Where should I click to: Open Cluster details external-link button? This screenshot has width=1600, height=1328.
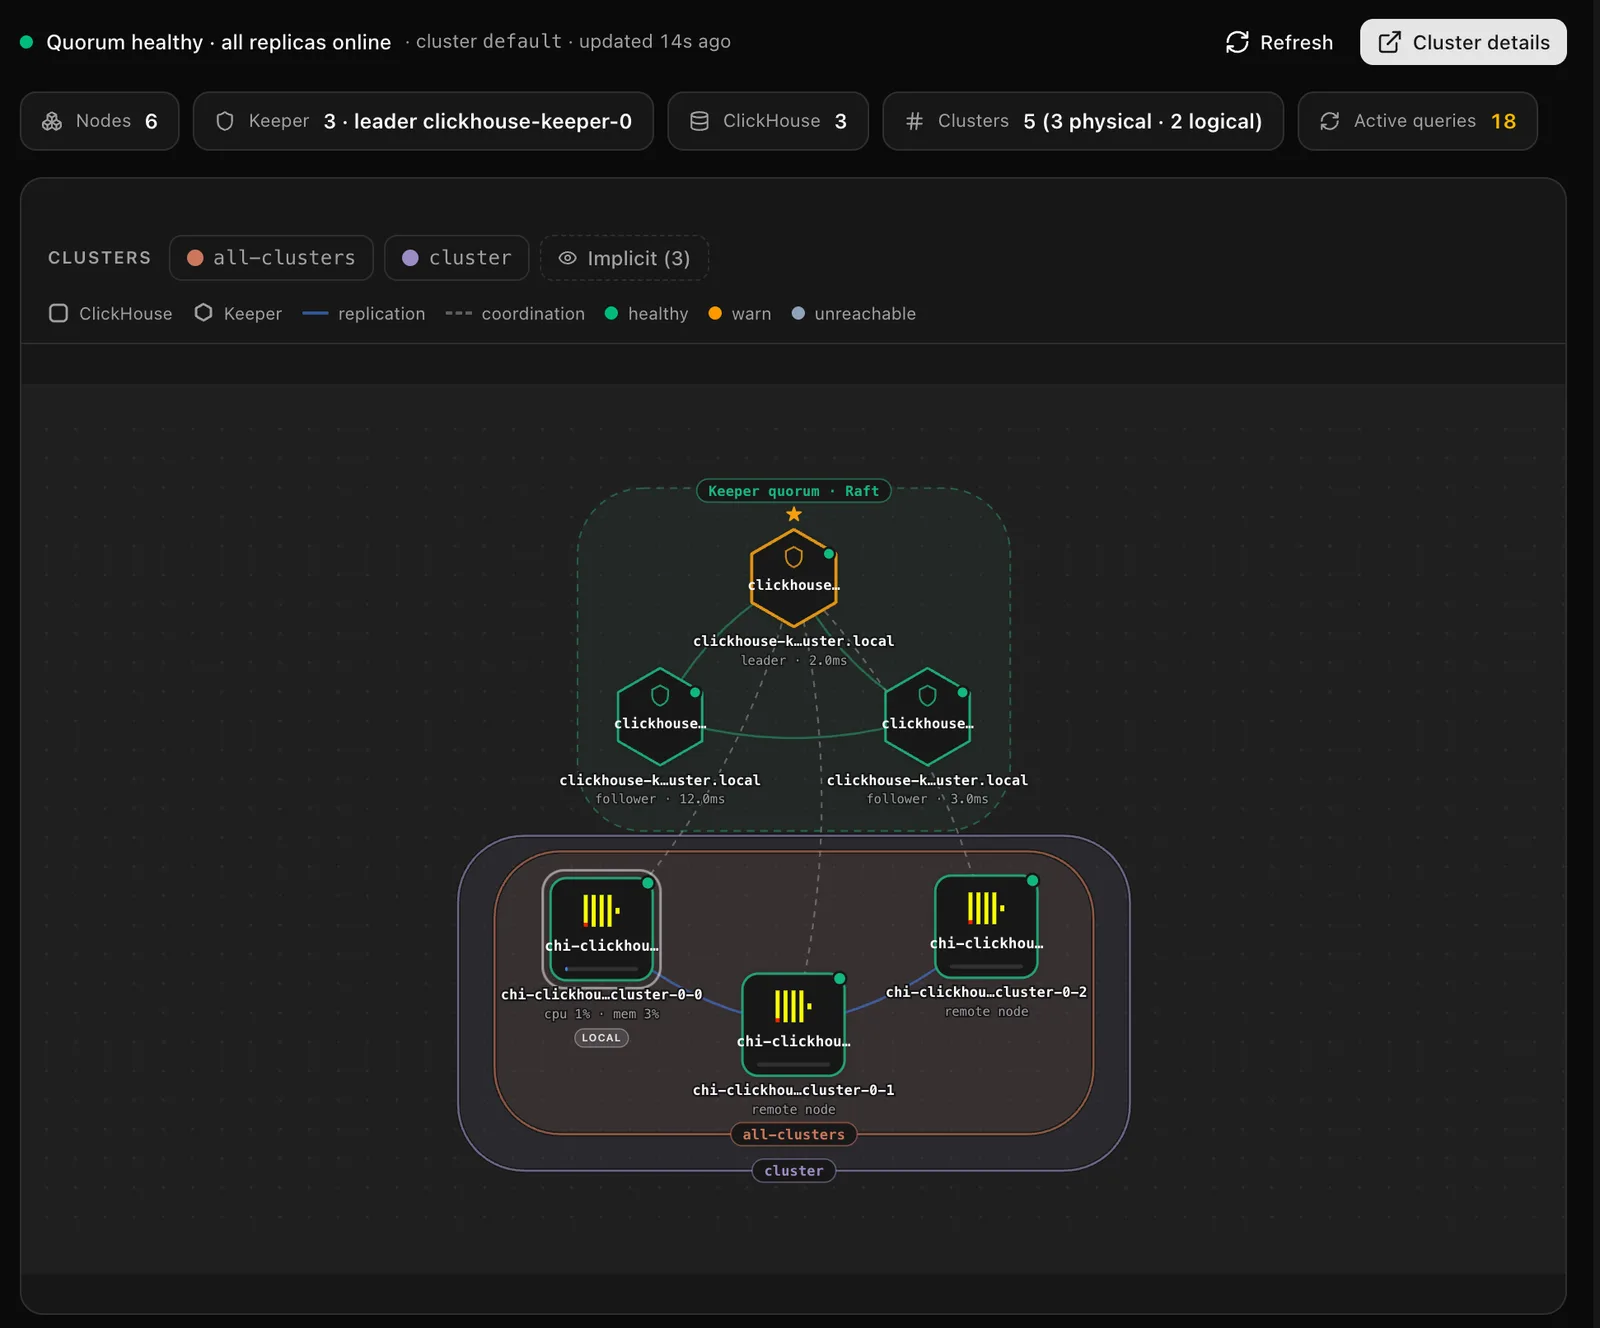click(1463, 42)
